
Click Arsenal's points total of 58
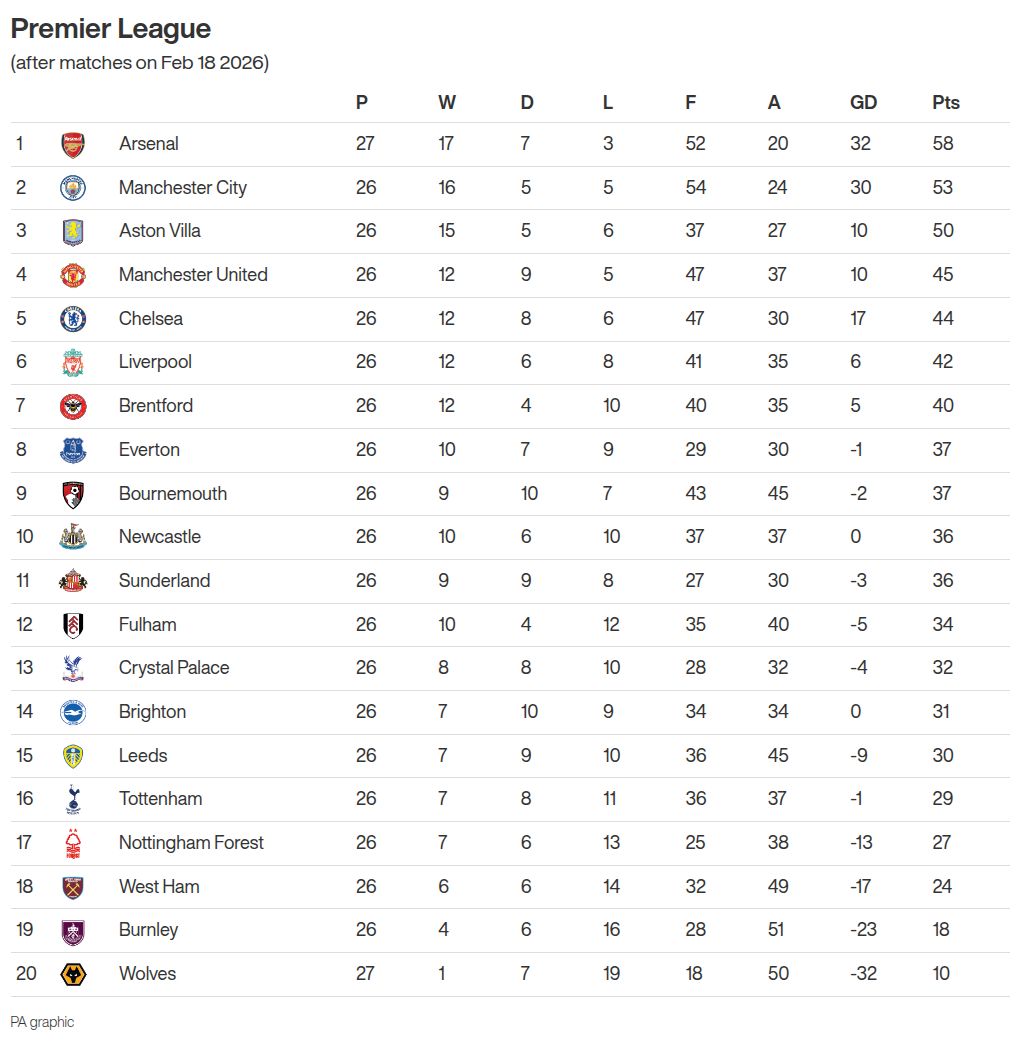(x=942, y=144)
